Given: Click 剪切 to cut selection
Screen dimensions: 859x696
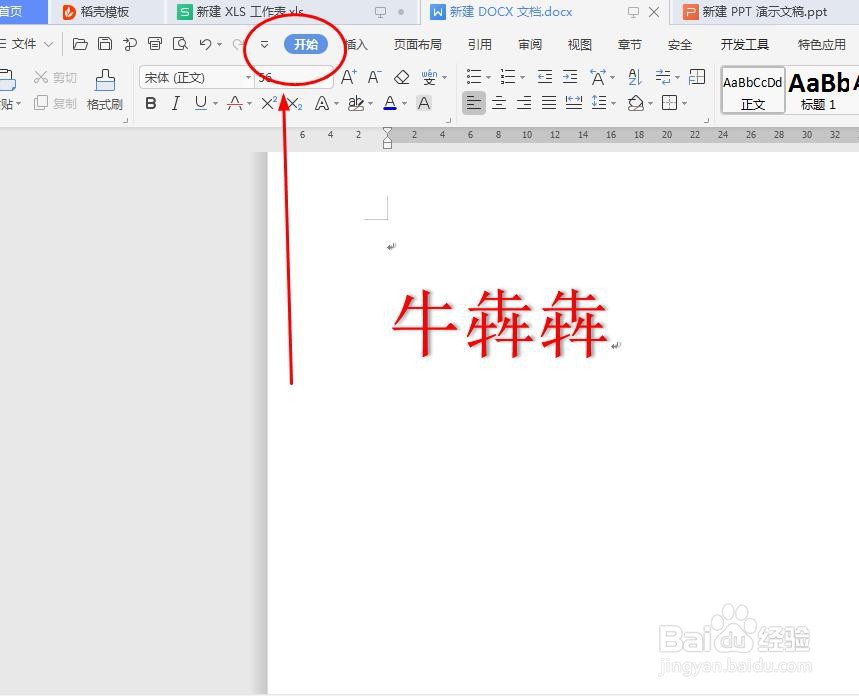Looking at the screenshot, I should pyautogui.click(x=55, y=77).
